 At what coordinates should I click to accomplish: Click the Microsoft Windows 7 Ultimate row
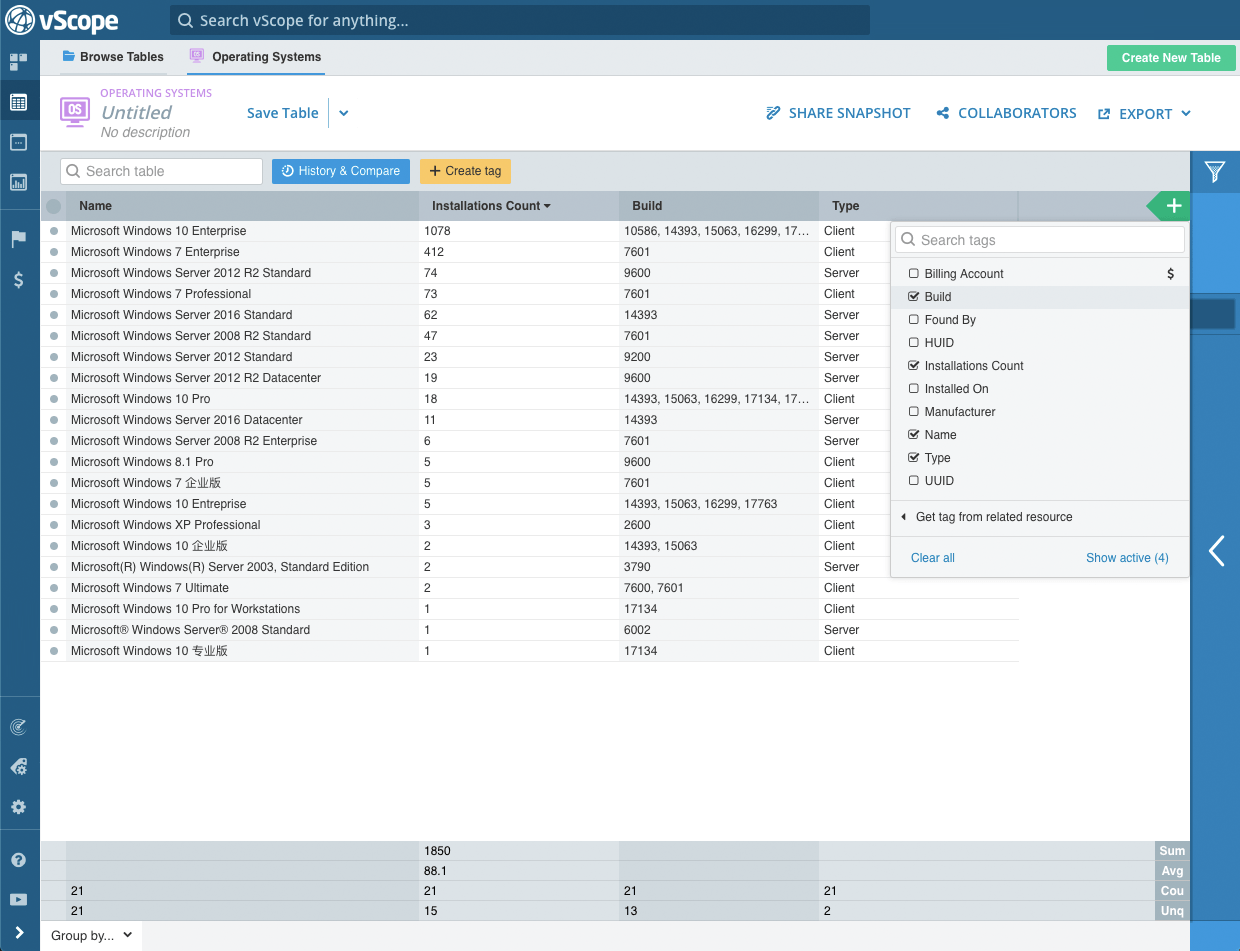530,588
